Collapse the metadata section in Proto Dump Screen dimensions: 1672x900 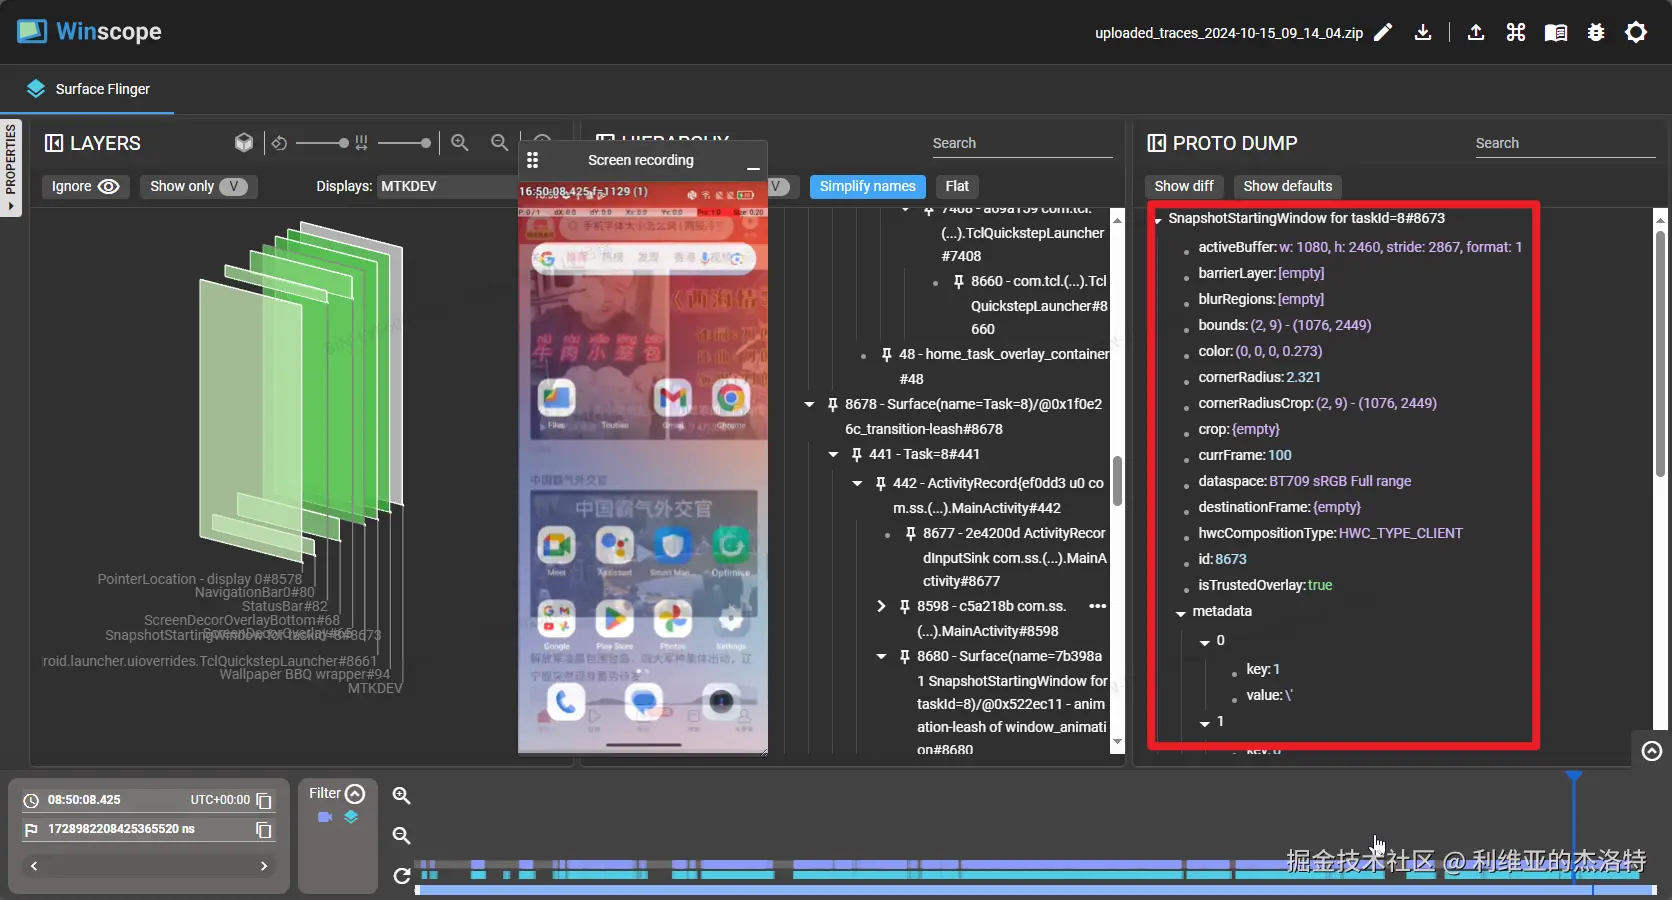click(1181, 612)
